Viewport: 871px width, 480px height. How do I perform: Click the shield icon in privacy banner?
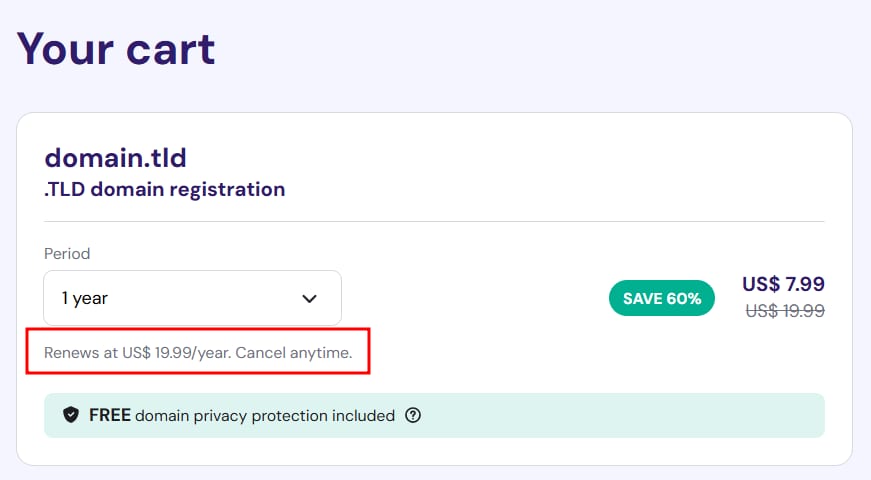pyautogui.click(x=71, y=415)
